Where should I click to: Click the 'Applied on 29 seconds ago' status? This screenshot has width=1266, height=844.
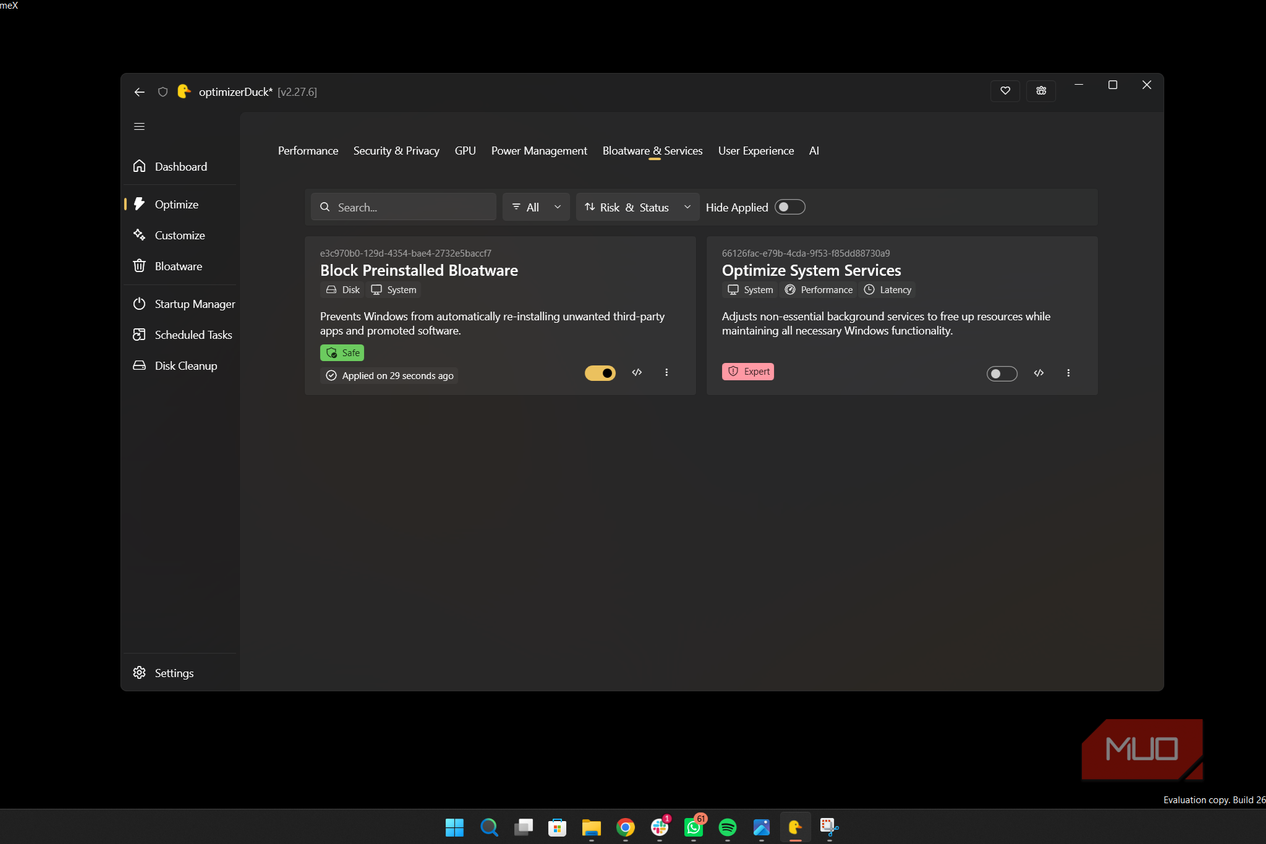(x=389, y=376)
